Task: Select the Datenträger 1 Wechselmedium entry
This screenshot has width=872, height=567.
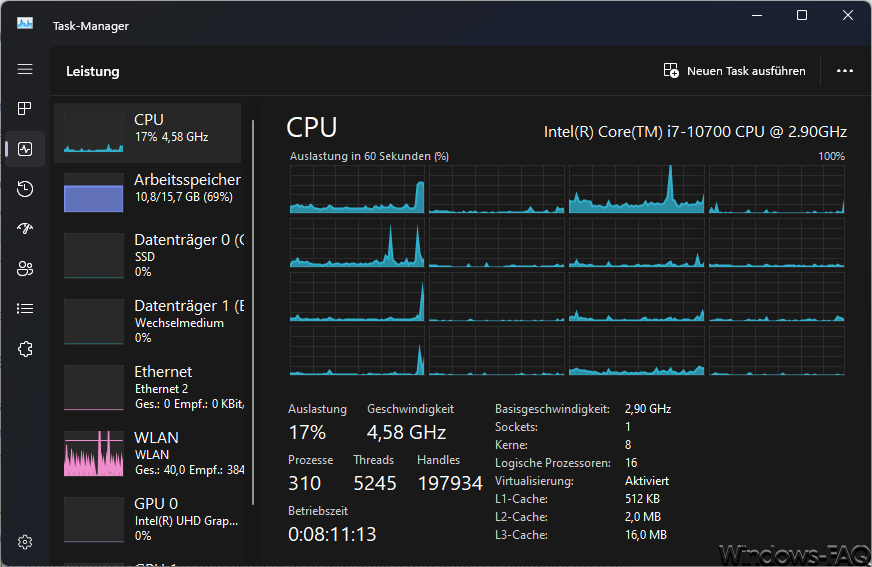Action: pos(147,321)
